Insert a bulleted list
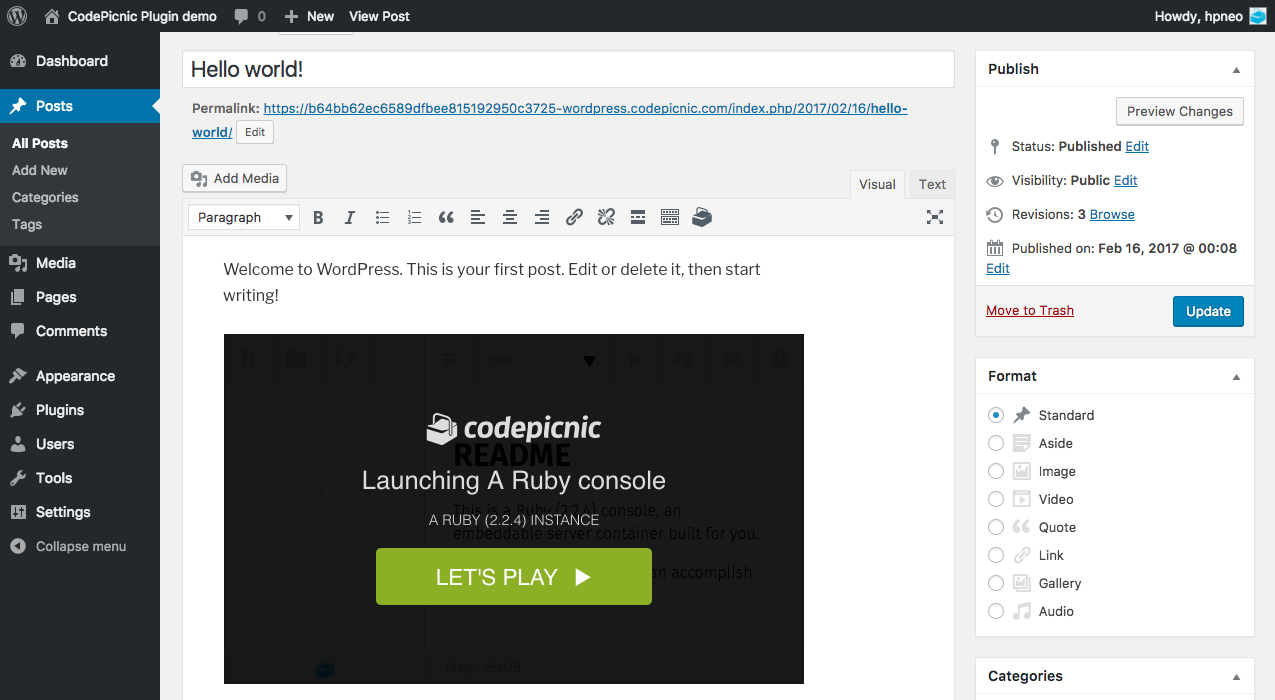 (382, 217)
